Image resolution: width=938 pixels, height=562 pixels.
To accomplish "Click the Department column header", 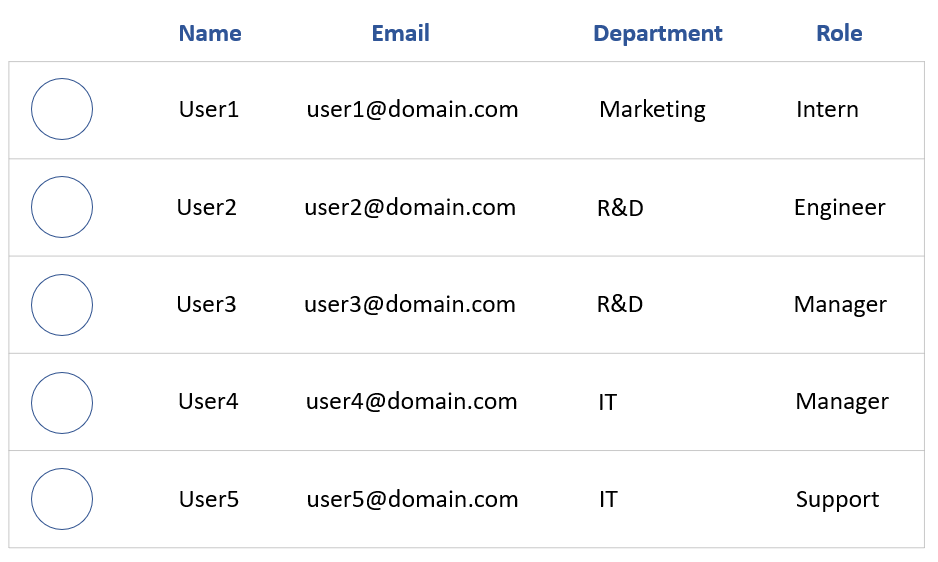I will point(657,34).
